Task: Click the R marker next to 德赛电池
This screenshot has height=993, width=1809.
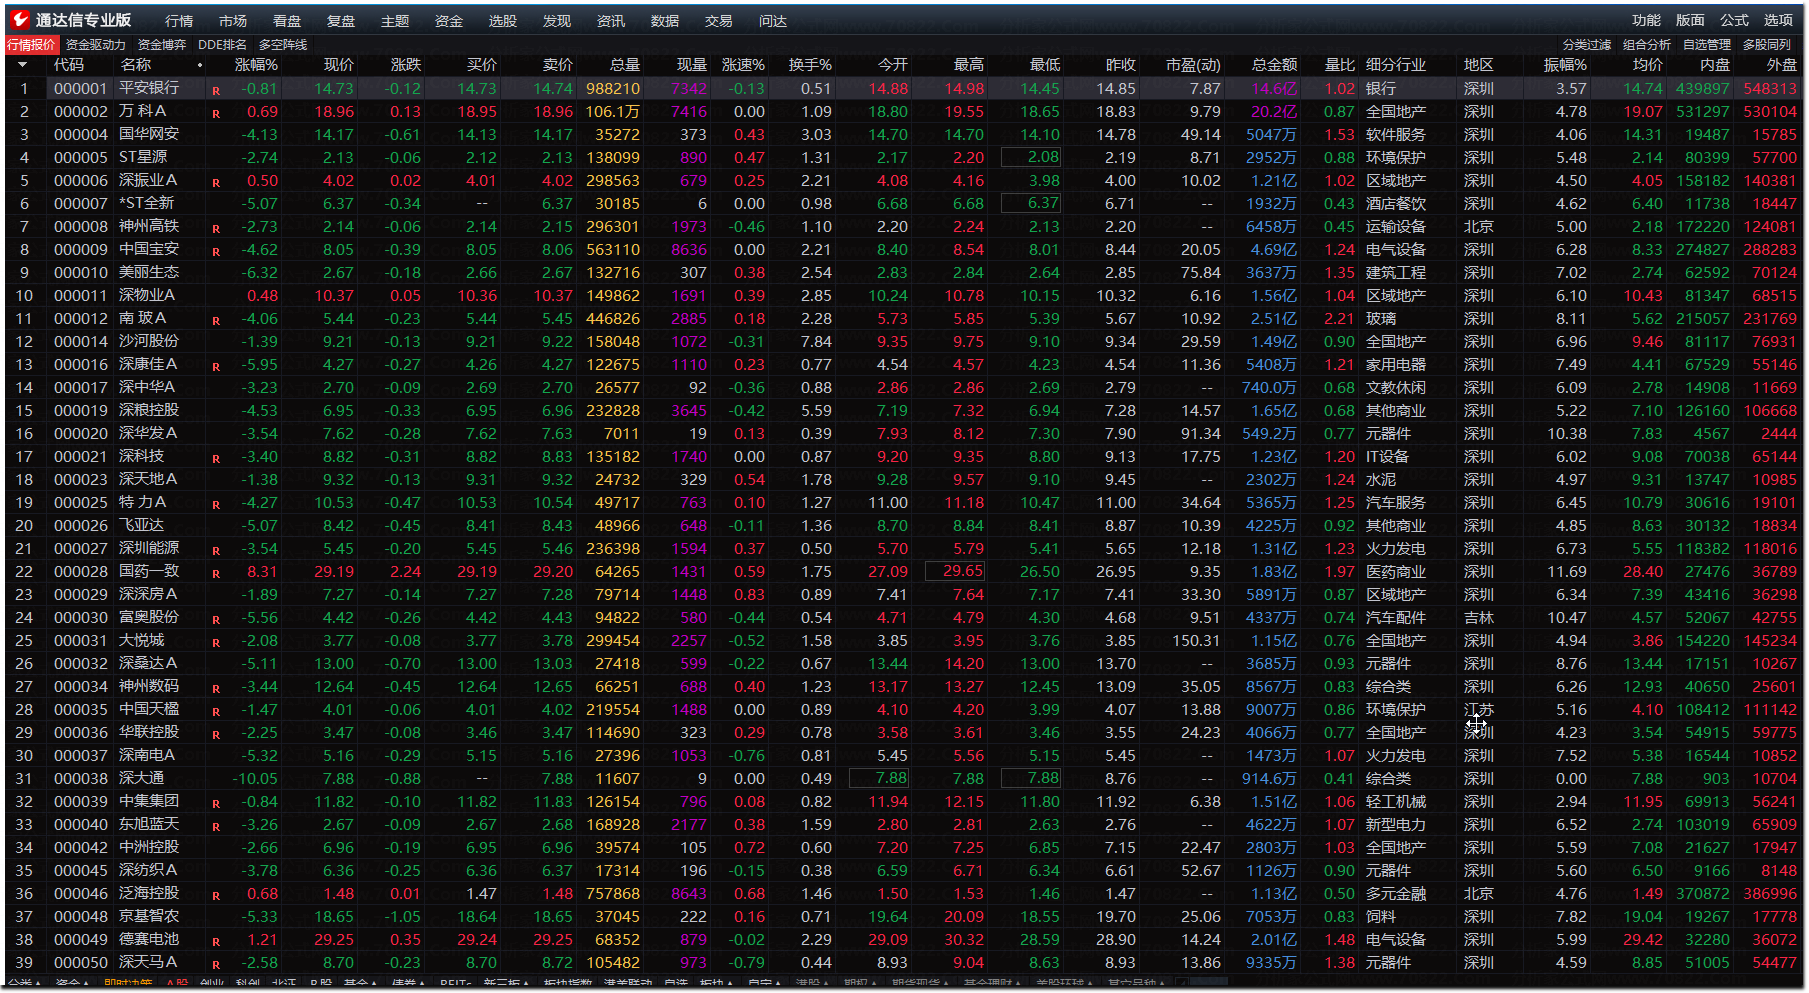Action: coord(216,942)
